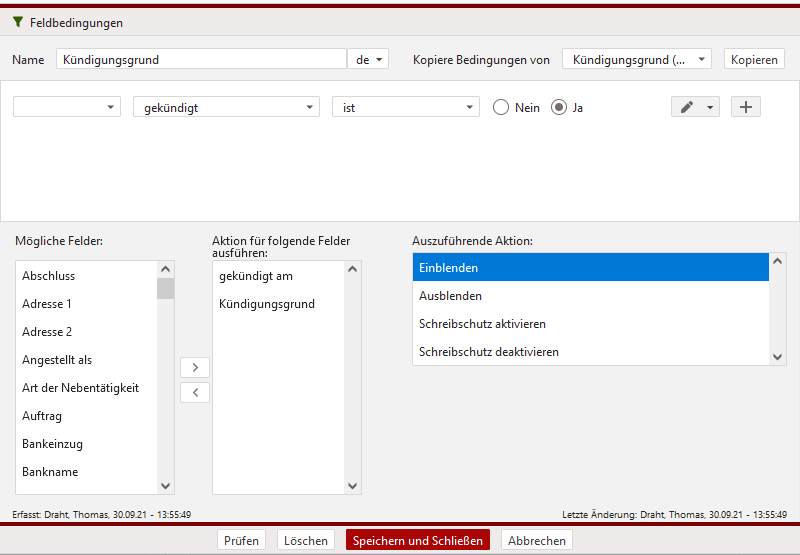This screenshot has height=555, width=800.
Task: Click the Speichern und Schließen button
Action: [417, 540]
